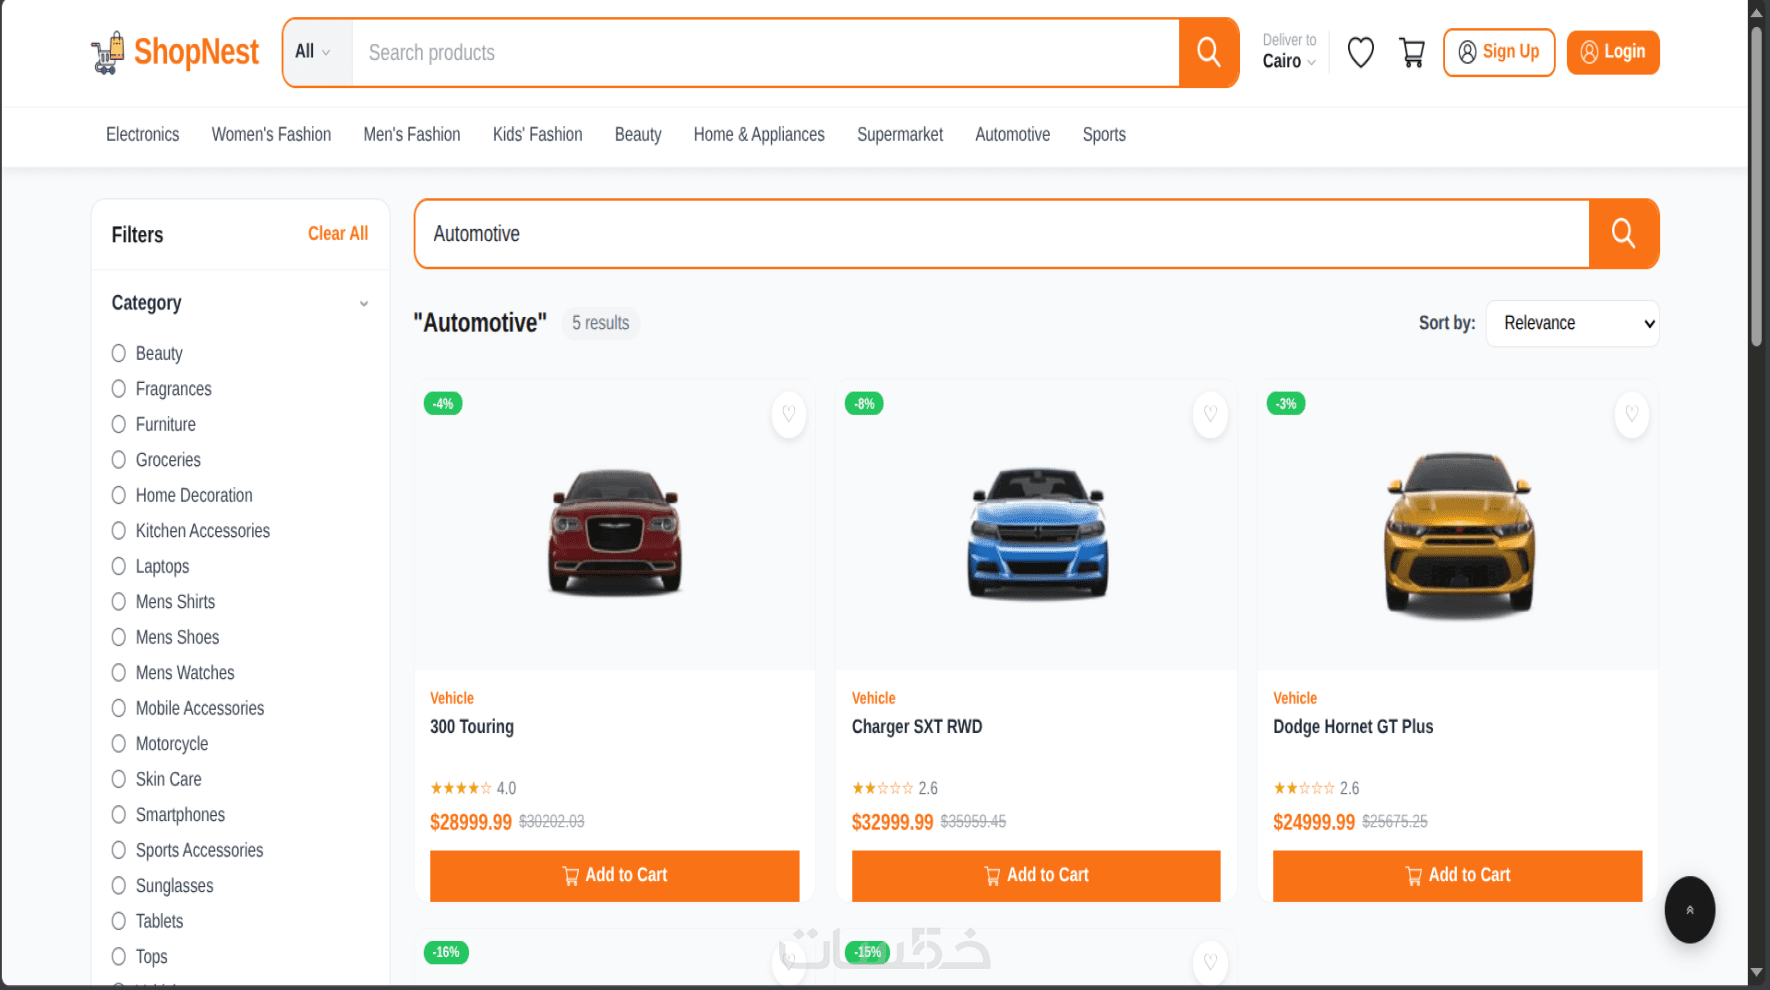This screenshot has width=1770, height=990.
Task: Open the Sports navigation menu
Action: pyautogui.click(x=1104, y=135)
